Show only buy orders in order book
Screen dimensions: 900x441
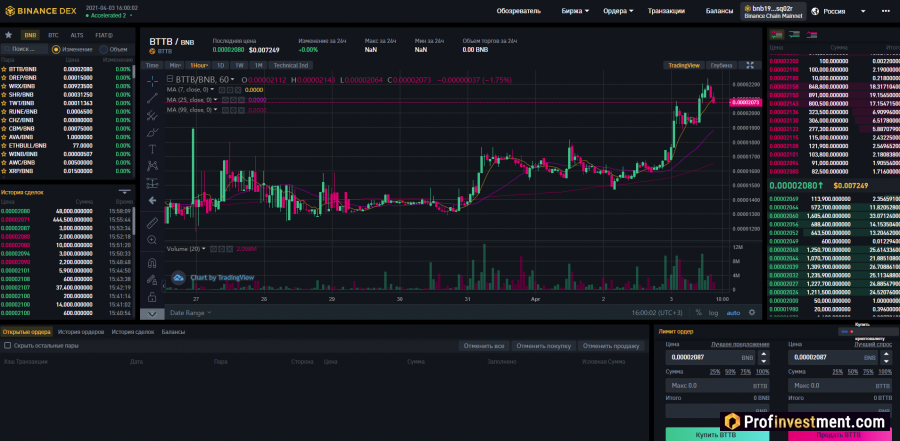pyautogui.click(x=794, y=34)
